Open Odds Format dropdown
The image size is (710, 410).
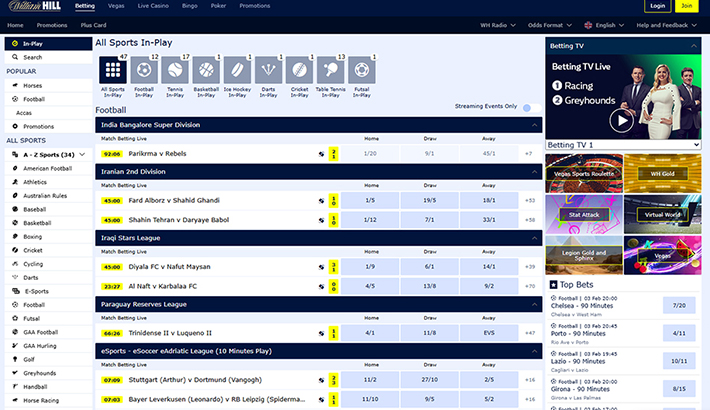click(x=550, y=25)
